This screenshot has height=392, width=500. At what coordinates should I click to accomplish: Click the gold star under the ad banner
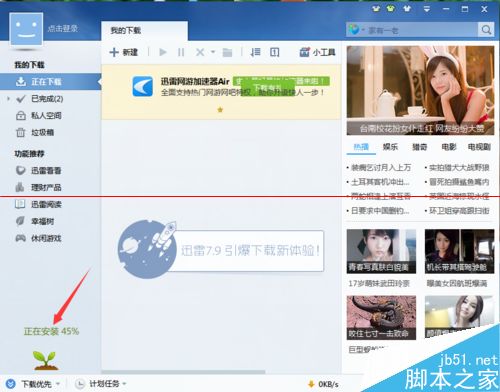point(220,110)
